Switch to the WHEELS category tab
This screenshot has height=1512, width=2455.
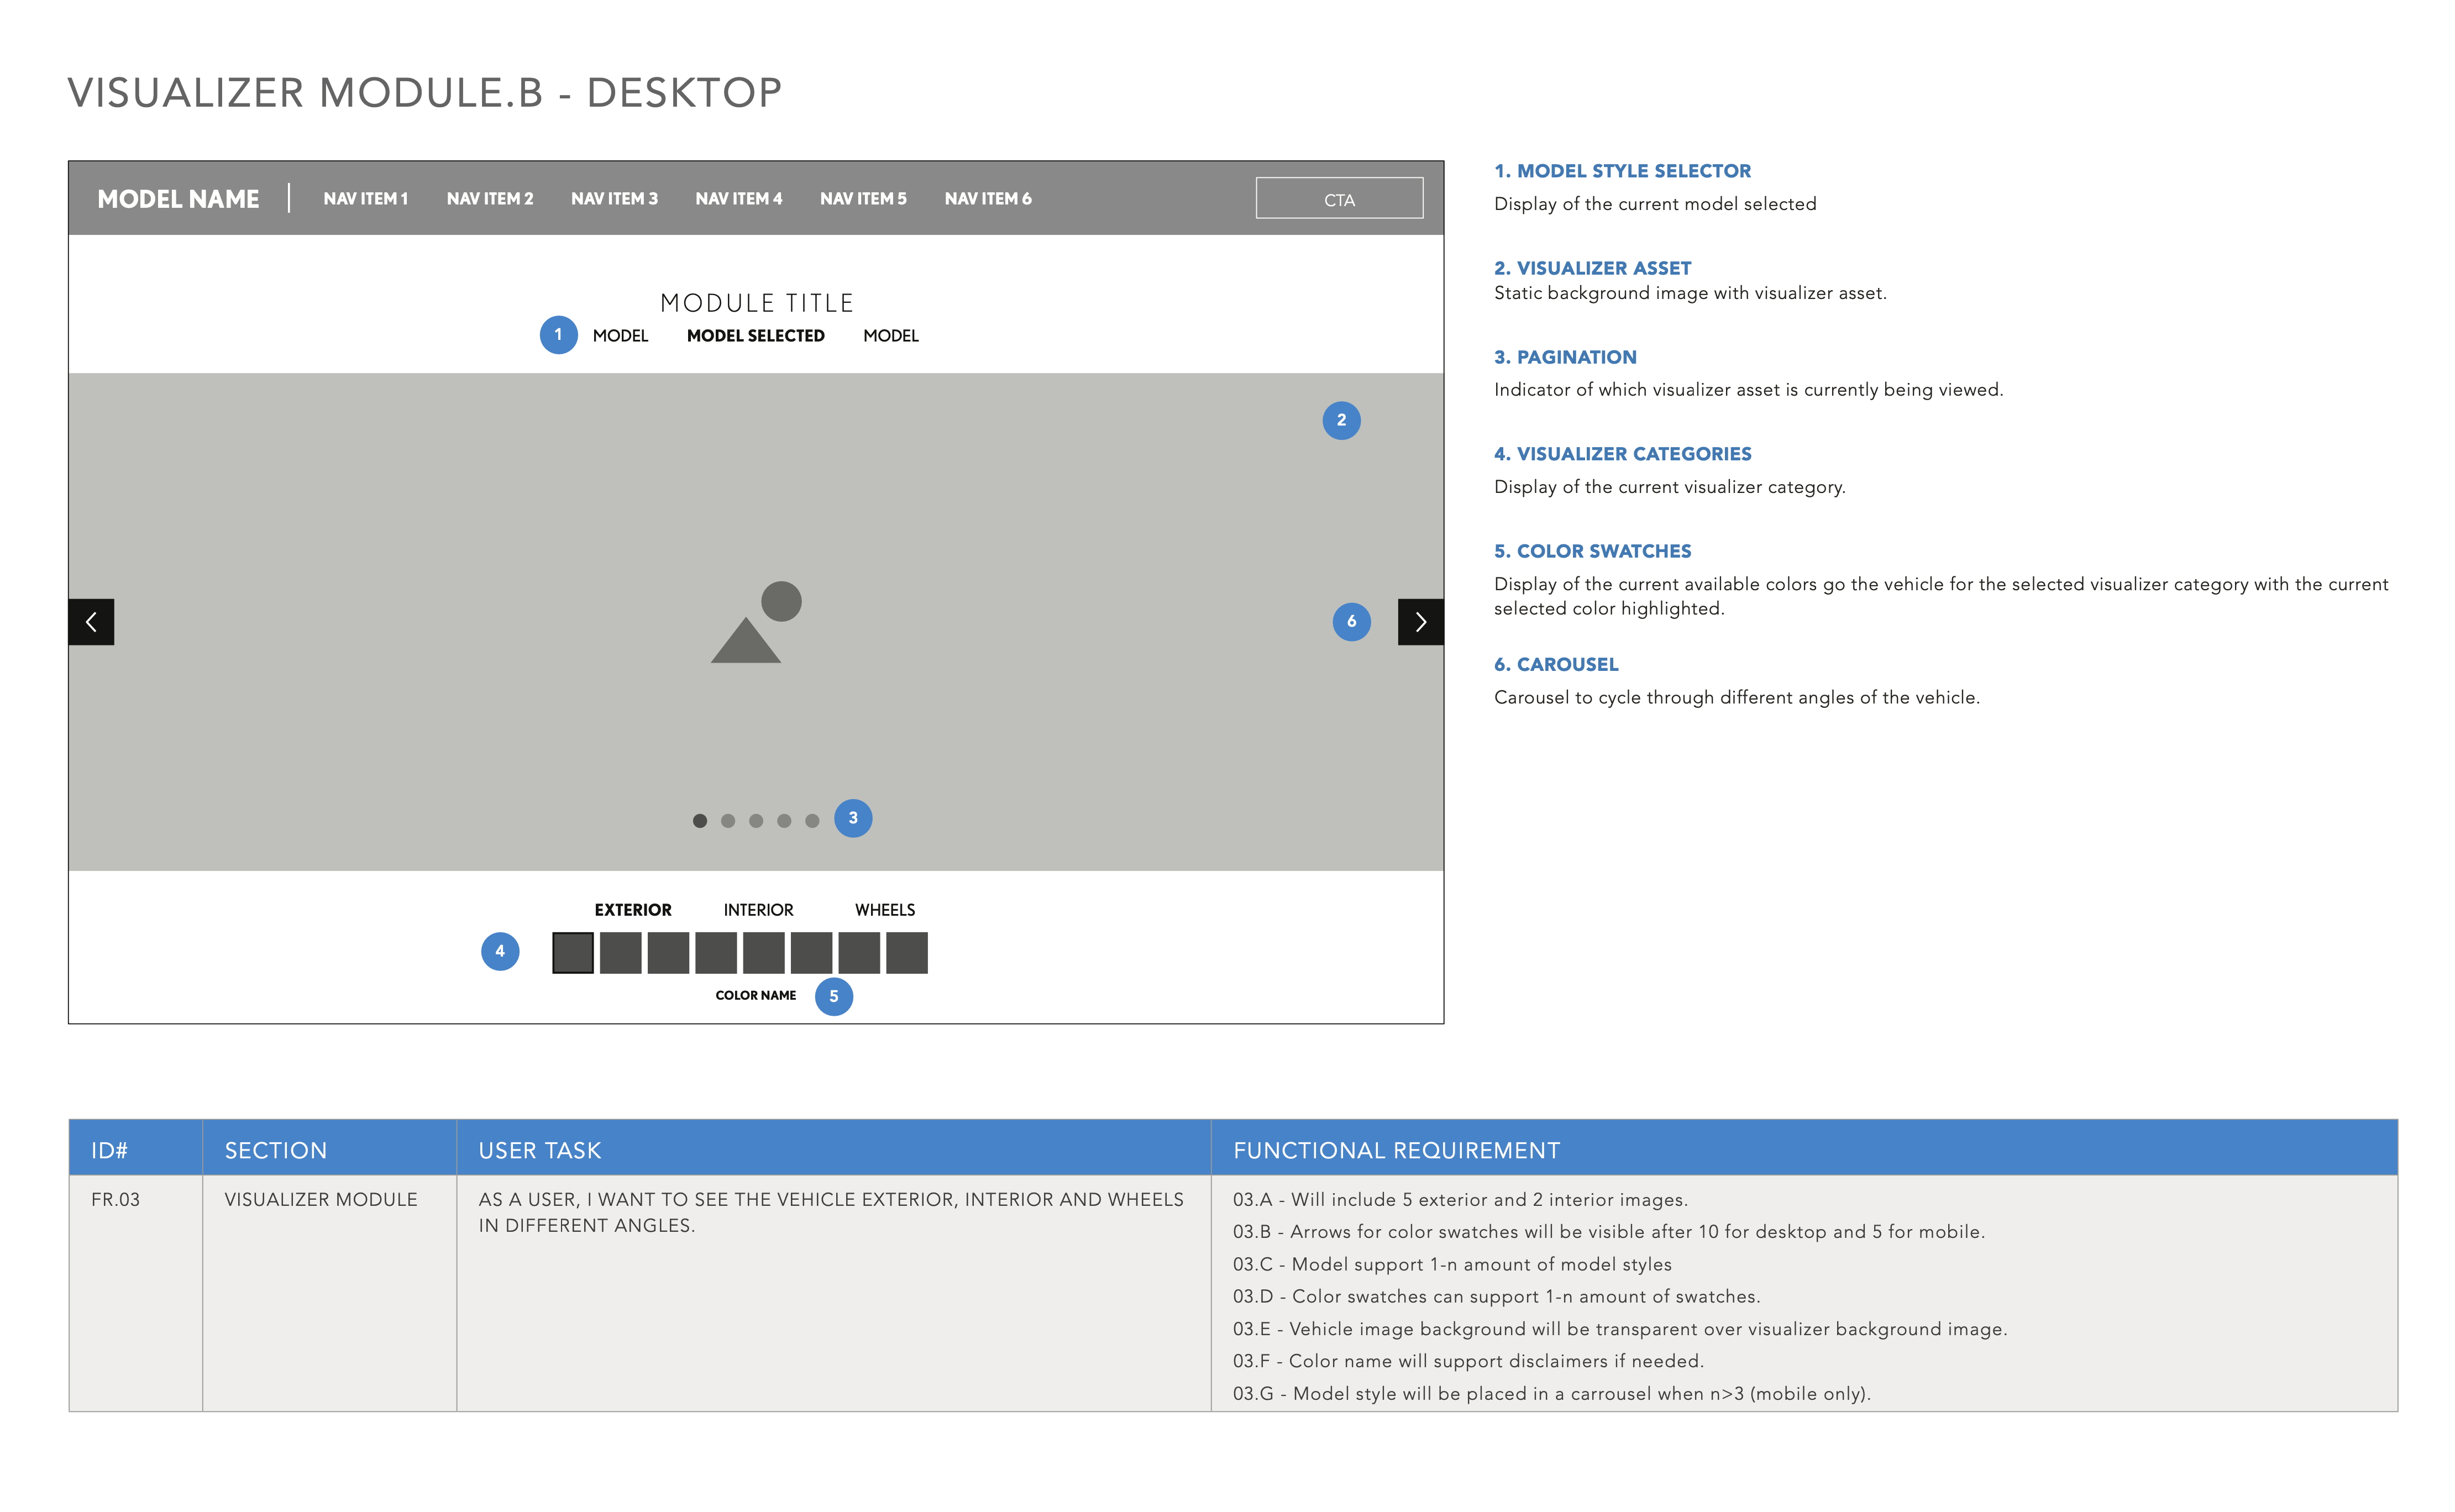884,910
